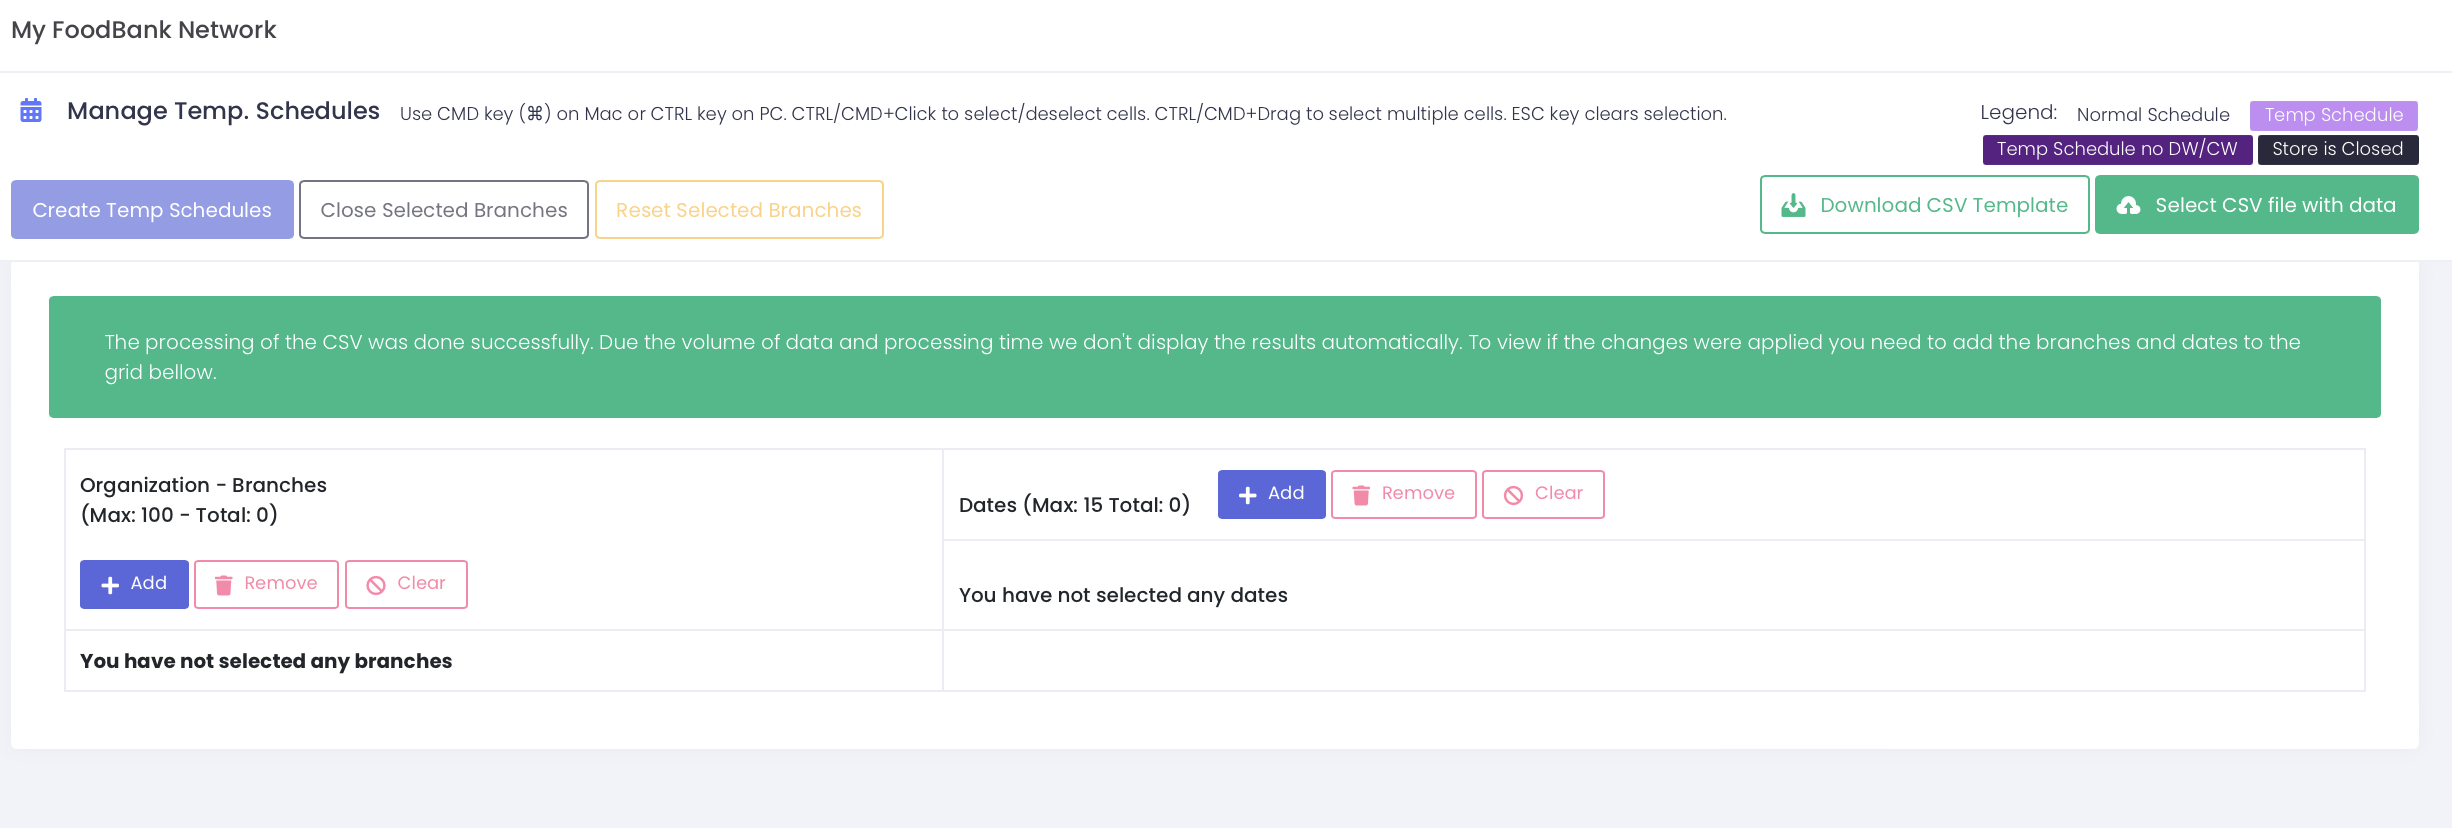Viewport: 2452px width, 828px height.
Task: Click the Normal Schedule legend label
Action: (x=2152, y=115)
